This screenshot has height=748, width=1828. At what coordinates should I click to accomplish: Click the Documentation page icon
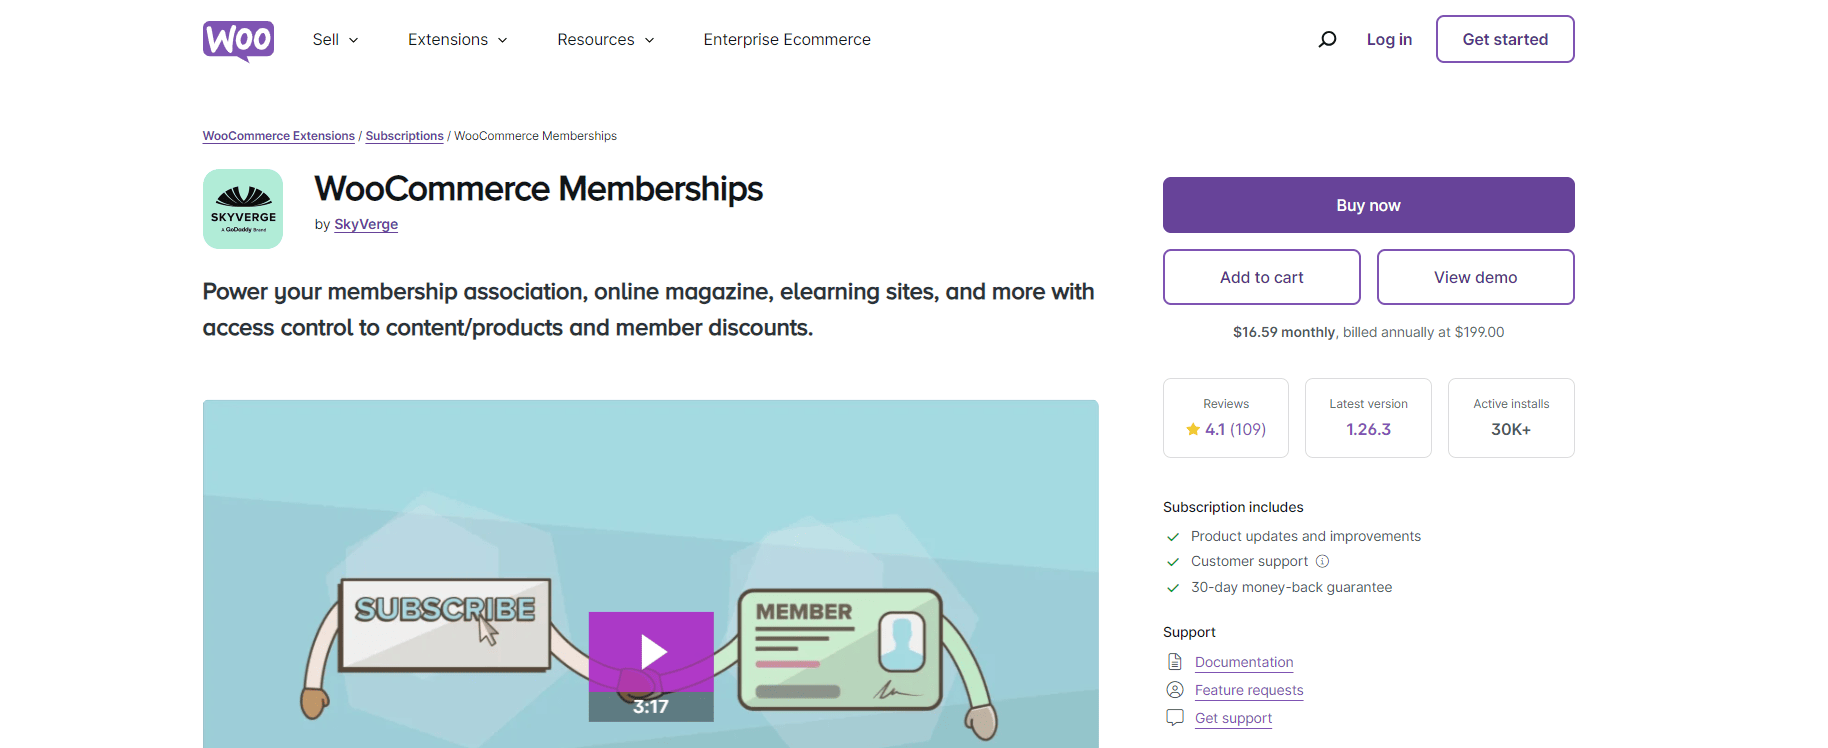(x=1174, y=661)
